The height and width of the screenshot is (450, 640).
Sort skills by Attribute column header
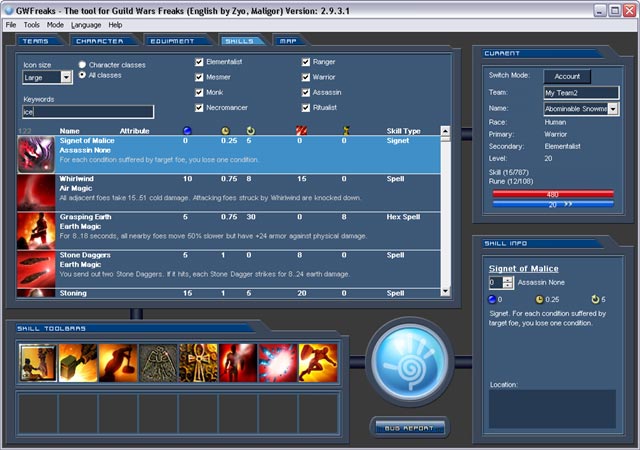(x=134, y=131)
